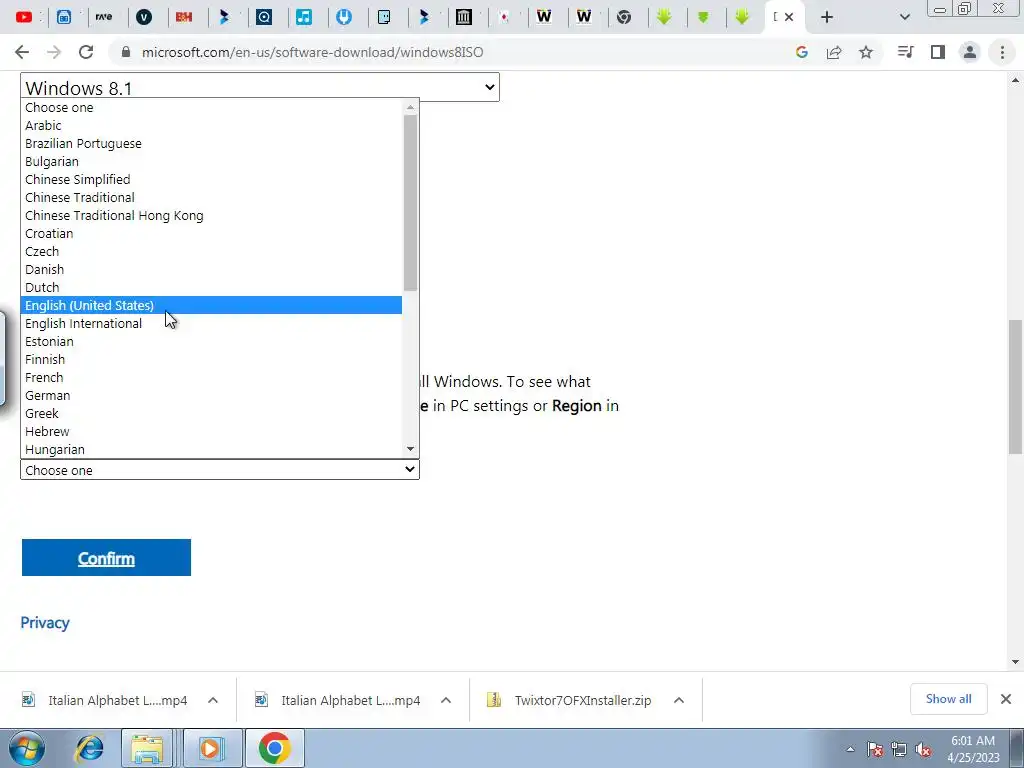Screen dimensions: 1024x768
Task: Select Czech from the list
Action: point(211,251)
